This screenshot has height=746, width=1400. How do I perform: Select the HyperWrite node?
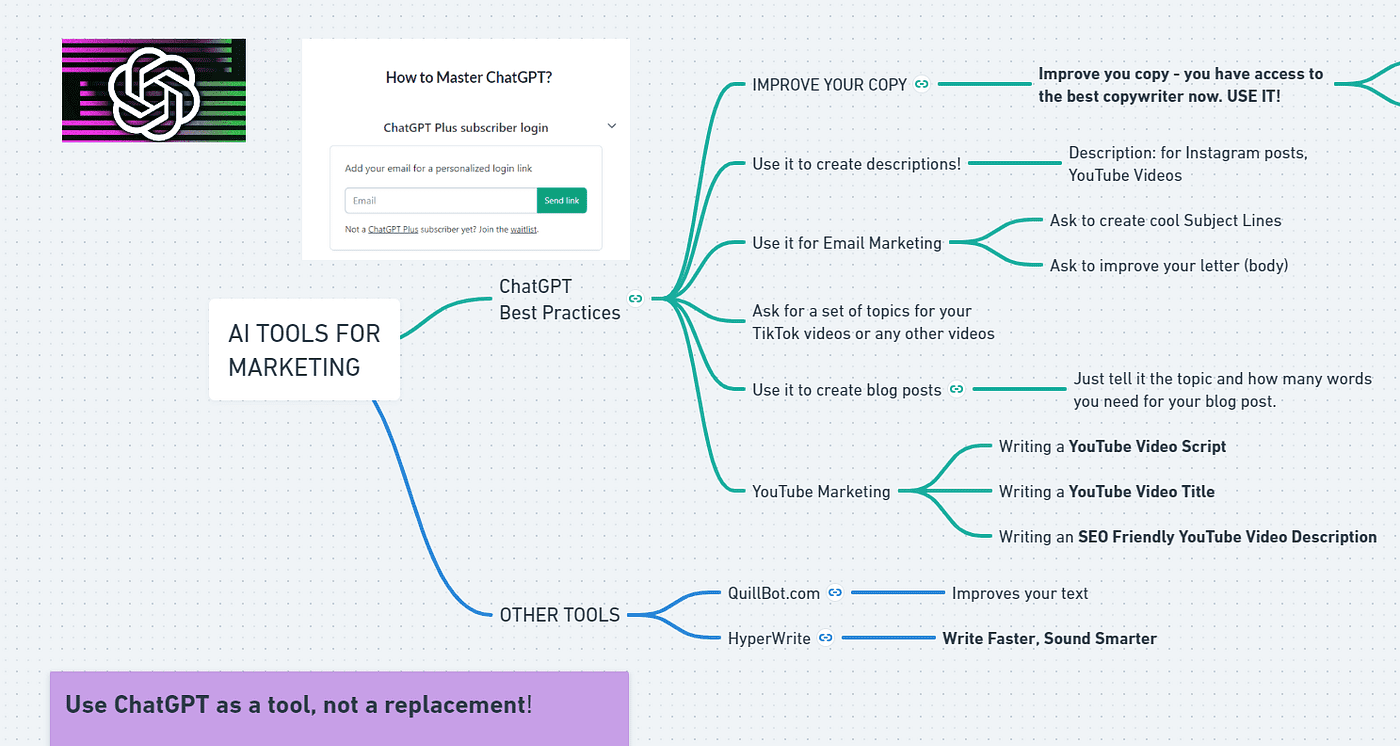tap(769, 638)
